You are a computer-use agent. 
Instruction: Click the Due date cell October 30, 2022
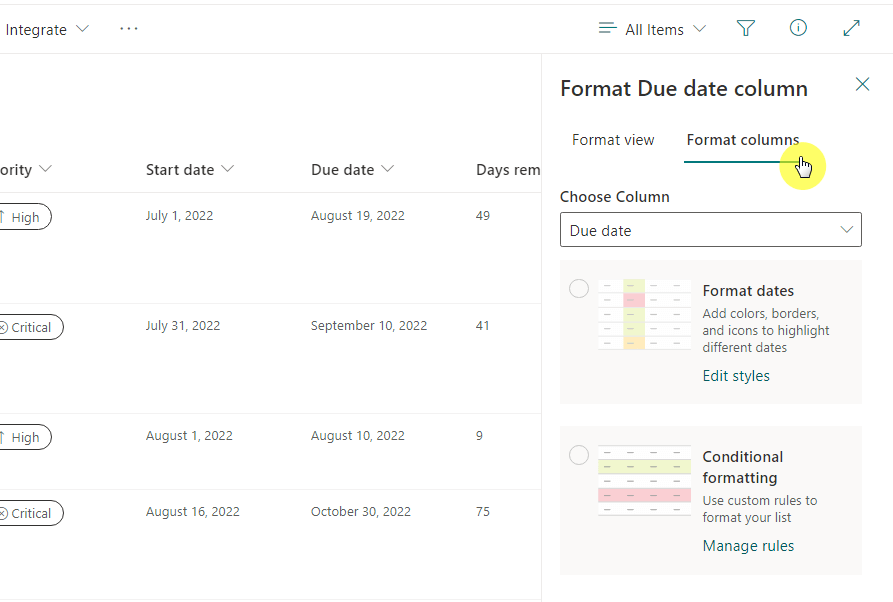(361, 511)
